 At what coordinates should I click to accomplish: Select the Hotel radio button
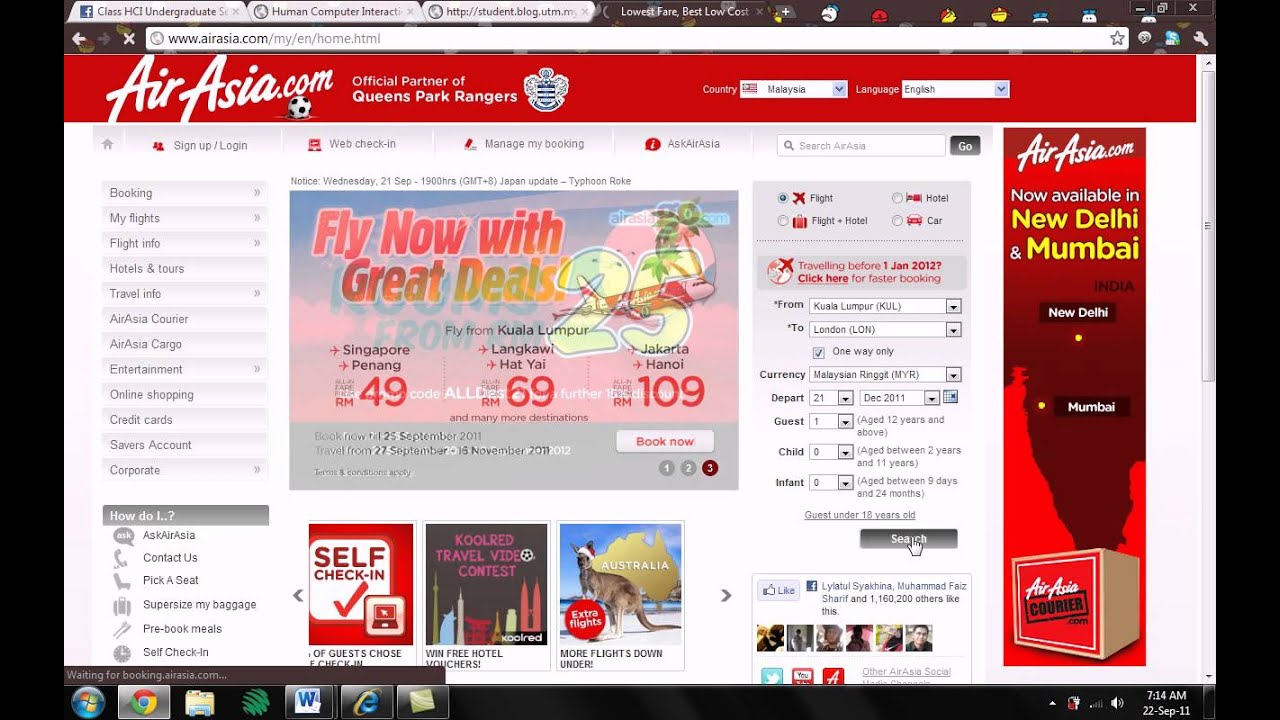pyautogui.click(x=897, y=198)
